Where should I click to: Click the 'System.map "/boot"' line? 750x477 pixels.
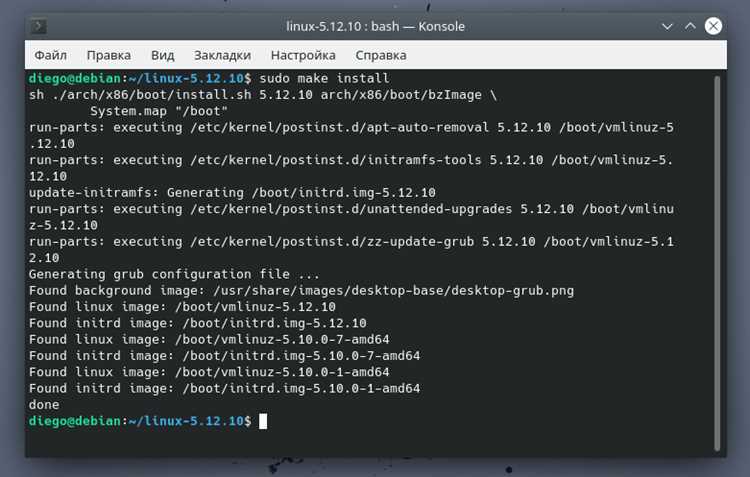(159, 111)
